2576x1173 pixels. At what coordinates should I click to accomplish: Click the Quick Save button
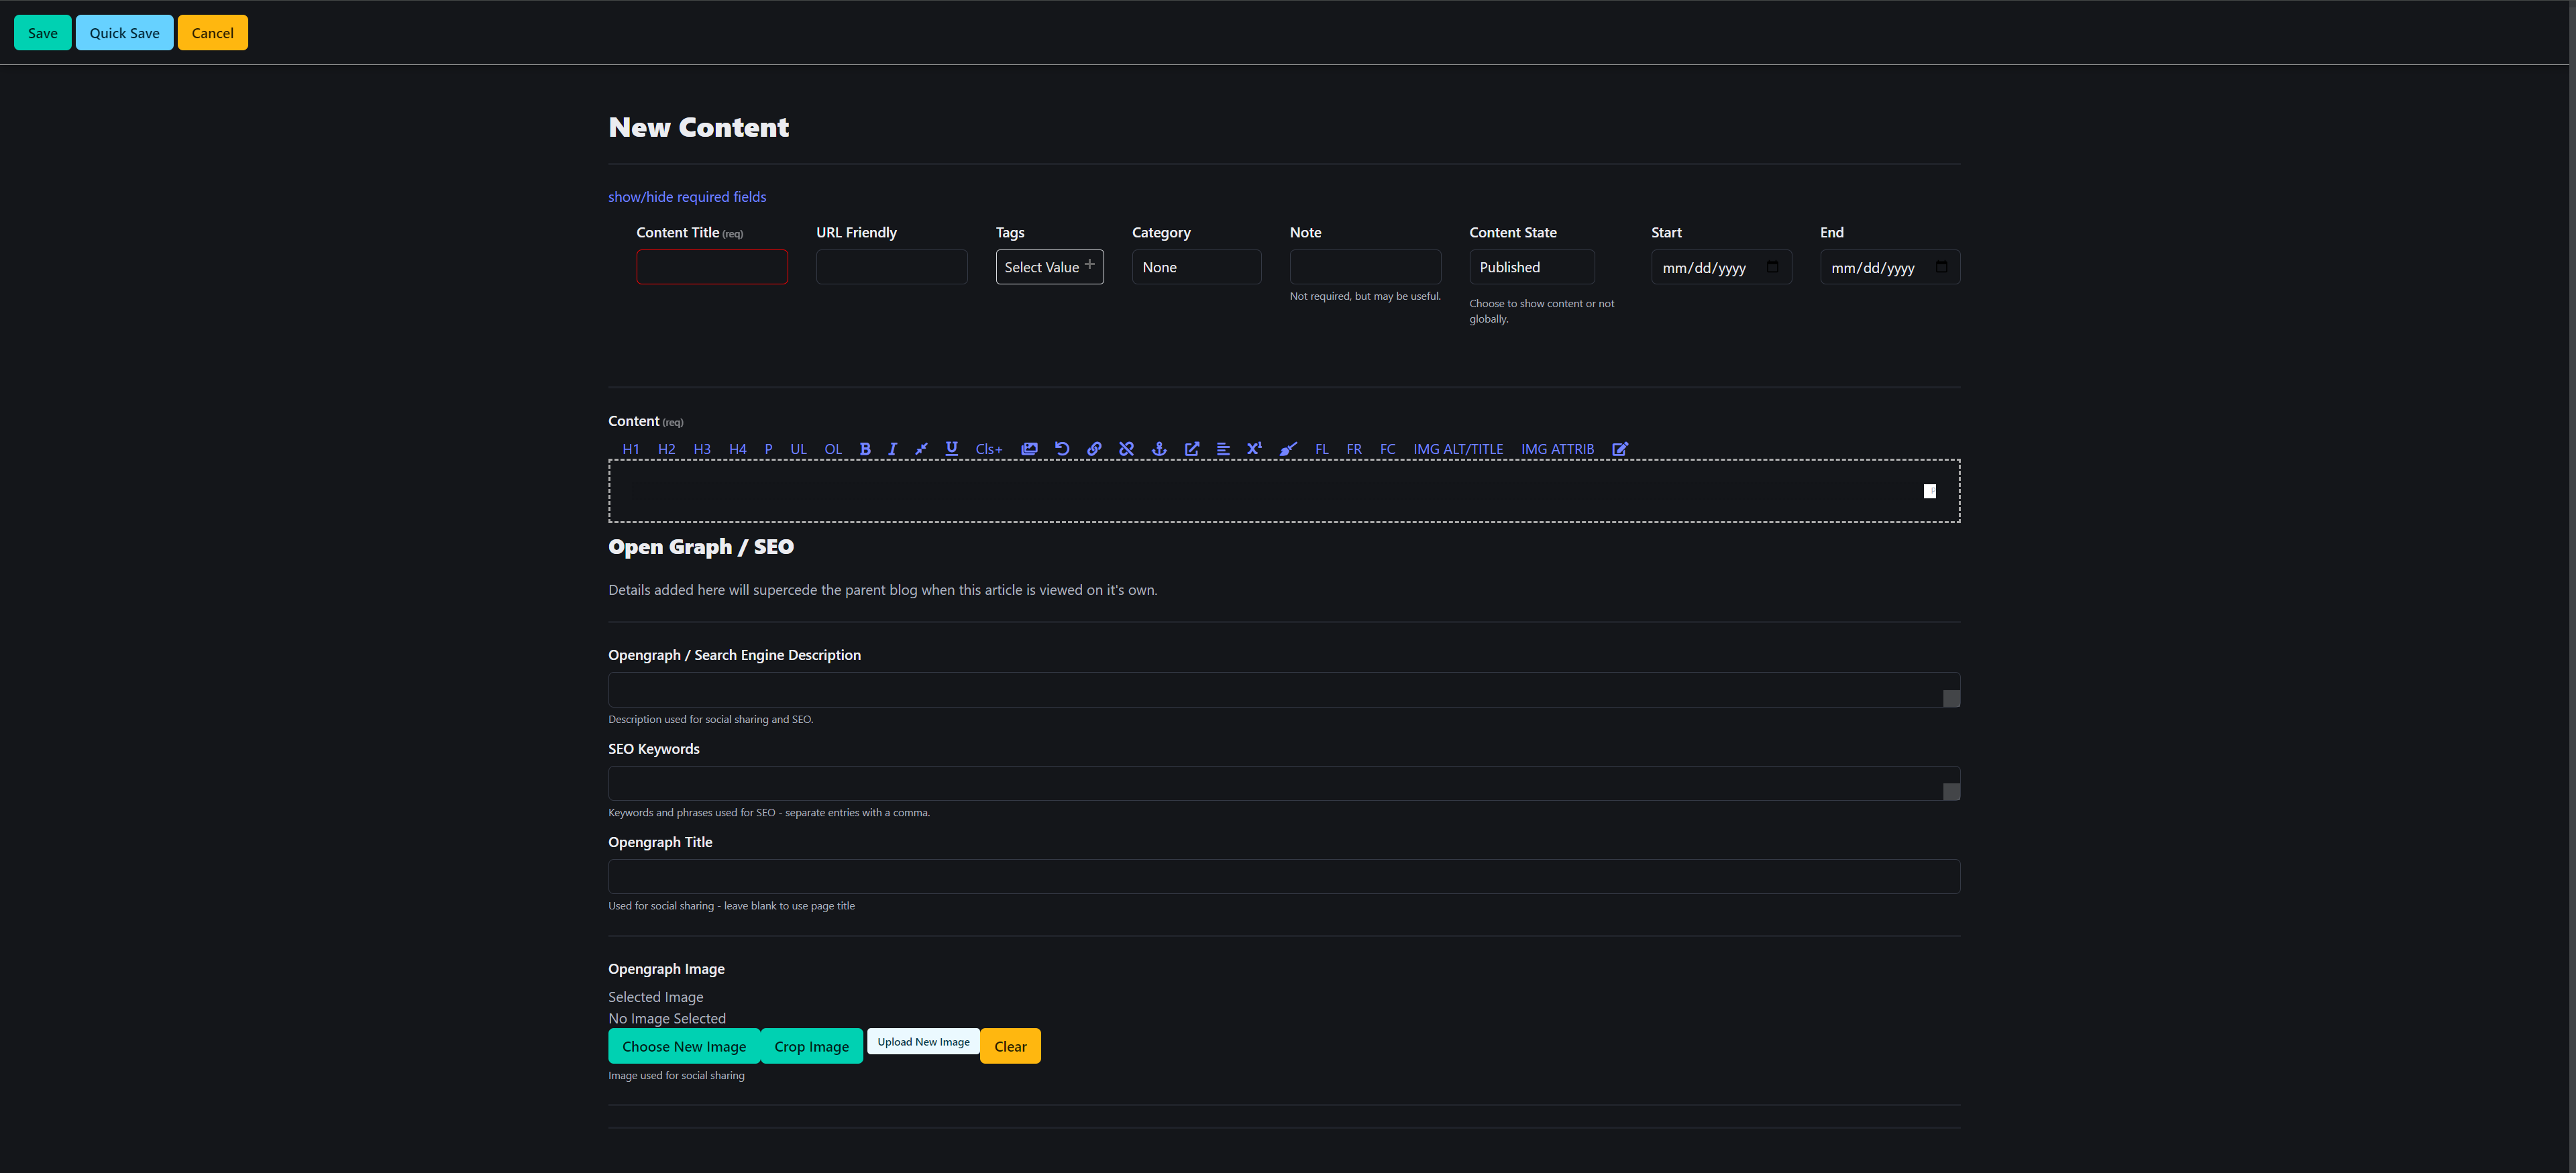tap(124, 33)
